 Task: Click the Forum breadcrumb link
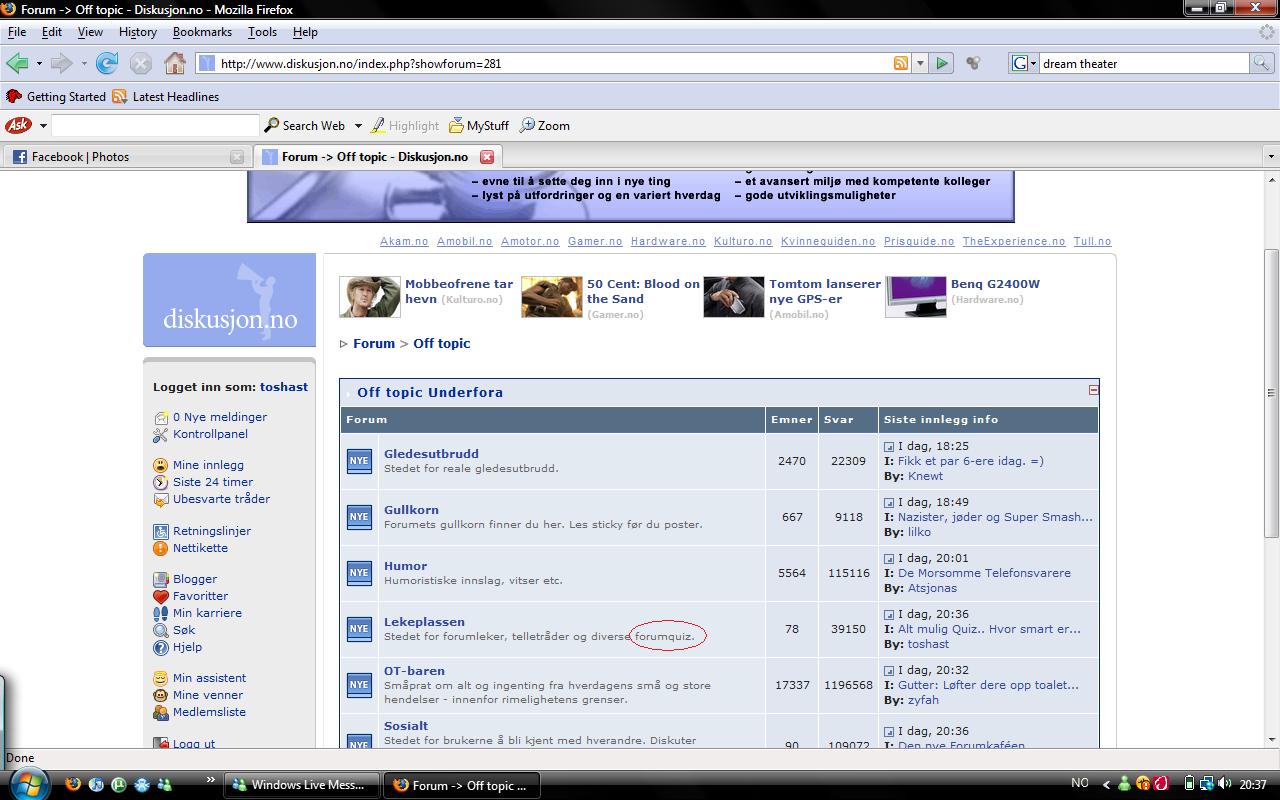pyautogui.click(x=374, y=343)
